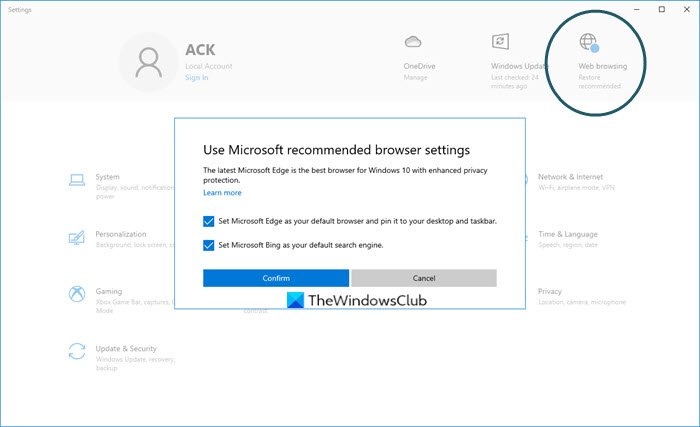Open the Time & Language settings category

click(568, 239)
